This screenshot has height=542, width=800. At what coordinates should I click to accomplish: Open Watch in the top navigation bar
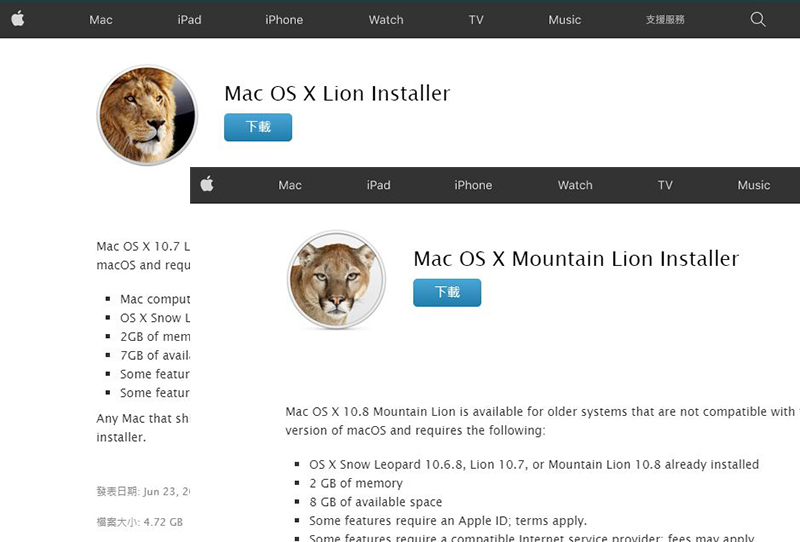(x=386, y=20)
